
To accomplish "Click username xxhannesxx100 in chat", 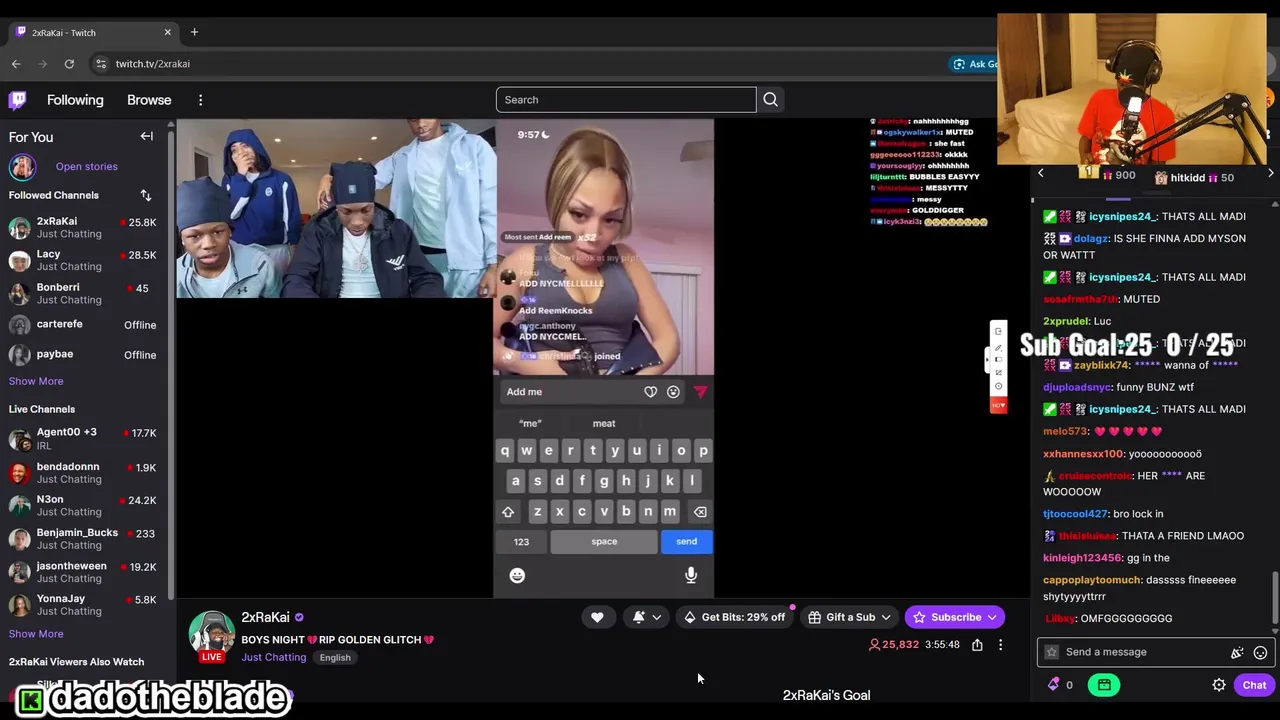I will pyautogui.click(x=1083, y=454).
